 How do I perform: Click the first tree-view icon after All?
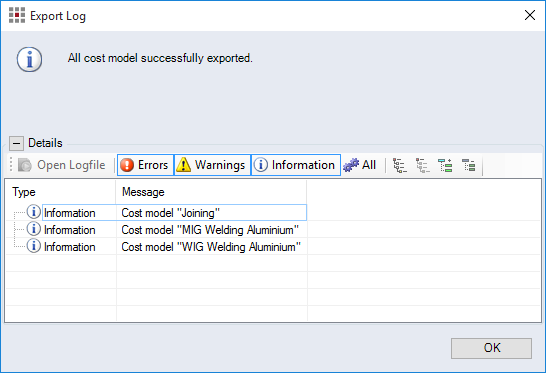pyautogui.click(x=400, y=165)
